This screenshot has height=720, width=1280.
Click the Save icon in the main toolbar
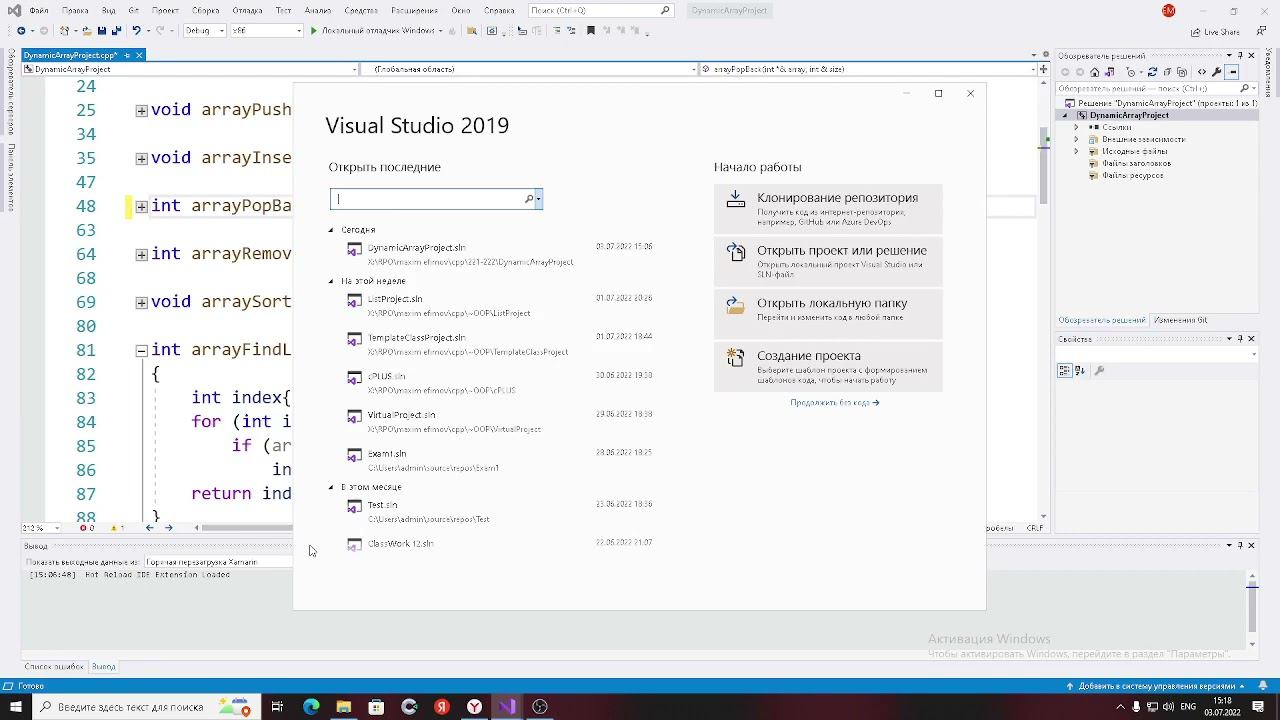coord(103,31)
